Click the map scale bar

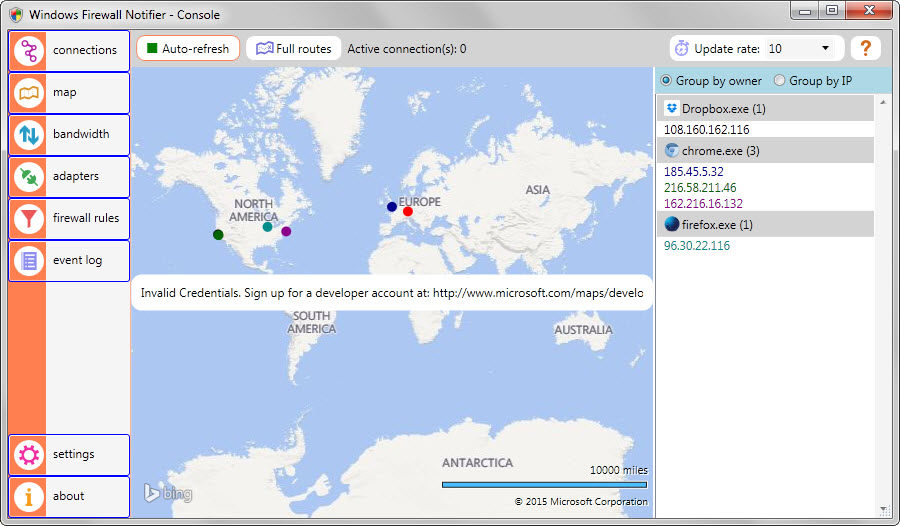(544, 485)
